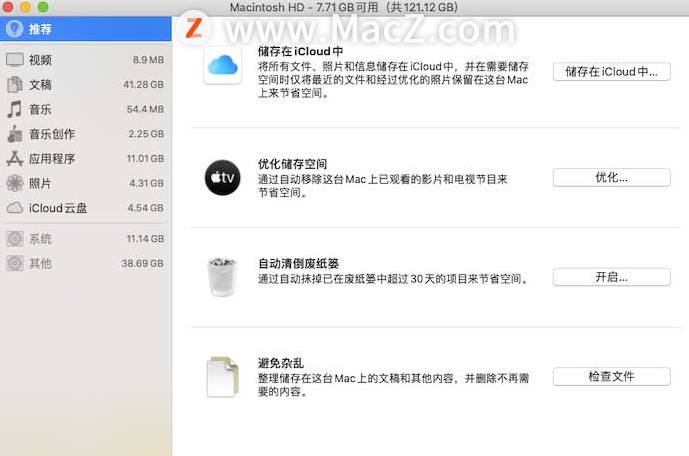689x456 pixels.
Task: Click the 文稿 documents icon
Action: point(15,84)
